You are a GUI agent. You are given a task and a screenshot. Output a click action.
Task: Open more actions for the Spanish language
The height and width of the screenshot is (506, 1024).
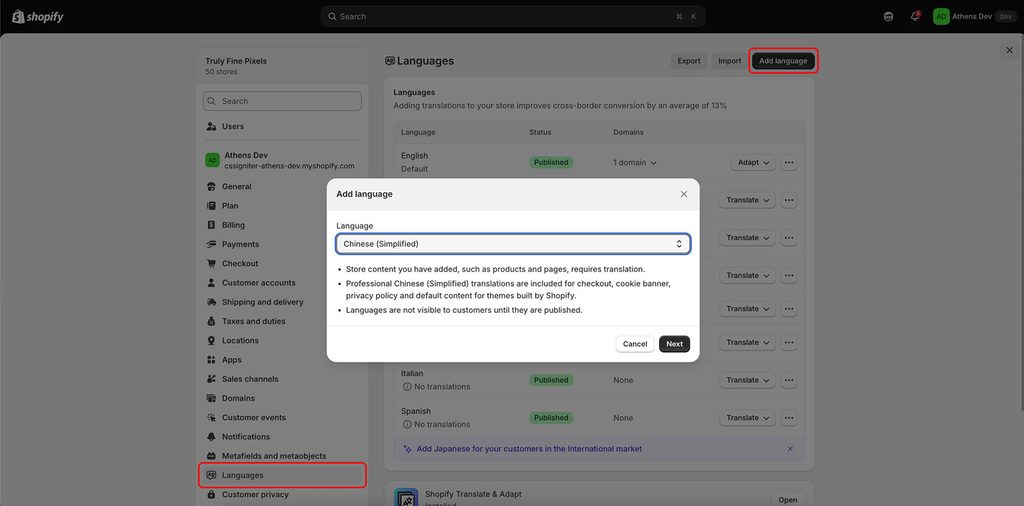click(789, 418)
